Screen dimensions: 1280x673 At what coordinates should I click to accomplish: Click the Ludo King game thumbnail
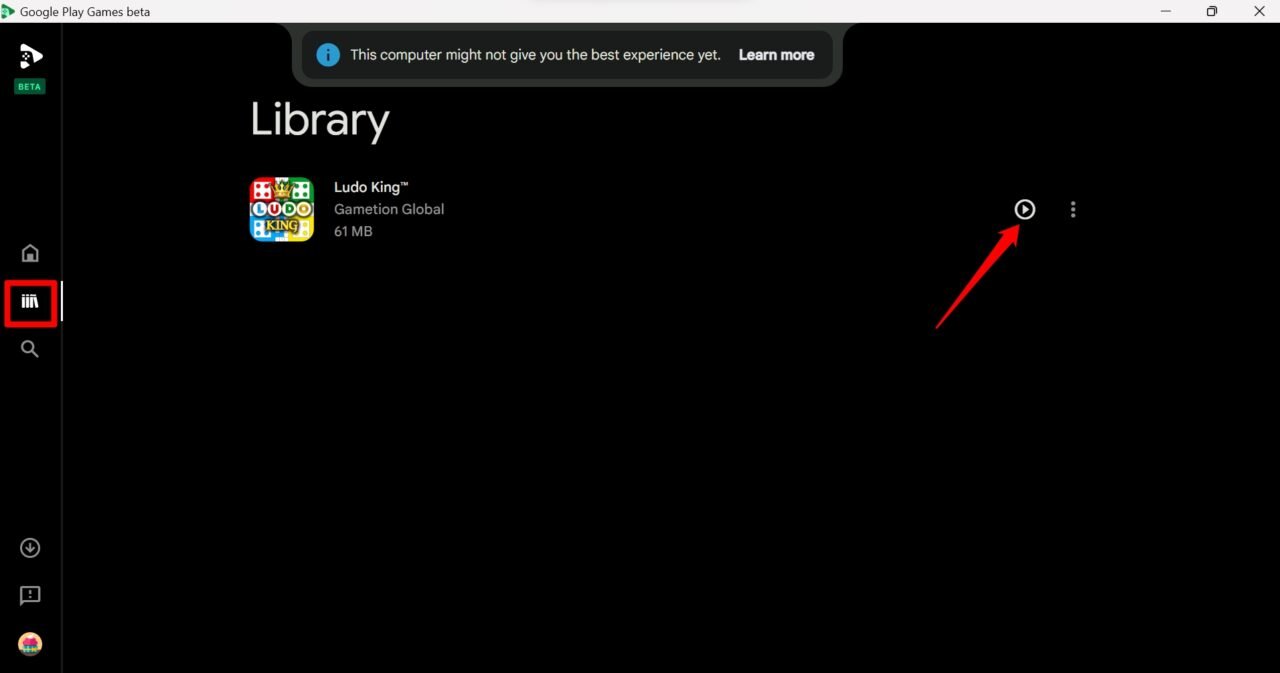281,209
